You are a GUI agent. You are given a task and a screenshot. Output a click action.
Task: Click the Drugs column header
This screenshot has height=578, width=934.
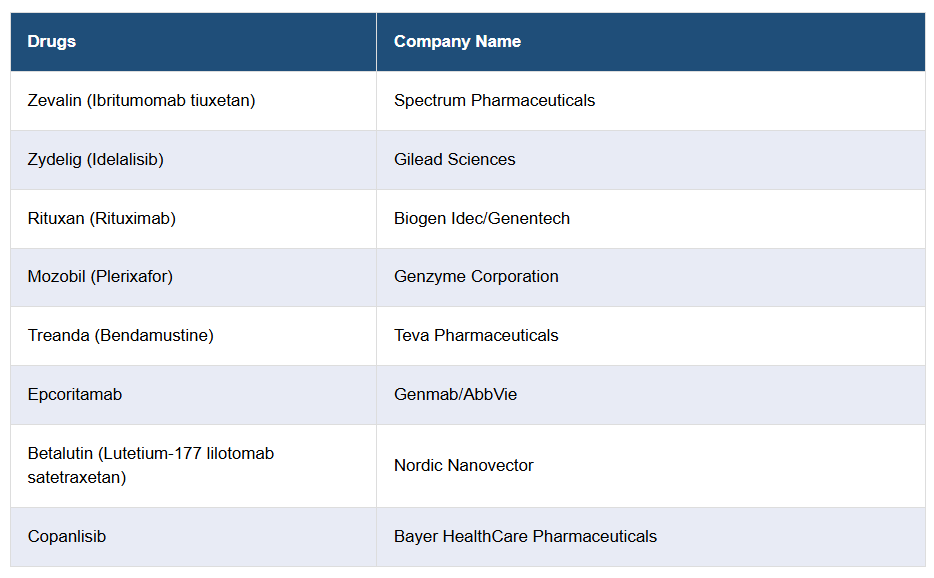52,42
